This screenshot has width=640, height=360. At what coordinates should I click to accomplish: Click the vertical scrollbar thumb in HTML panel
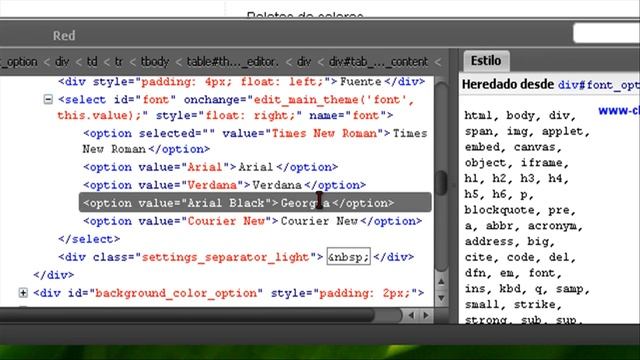point(441,182)
